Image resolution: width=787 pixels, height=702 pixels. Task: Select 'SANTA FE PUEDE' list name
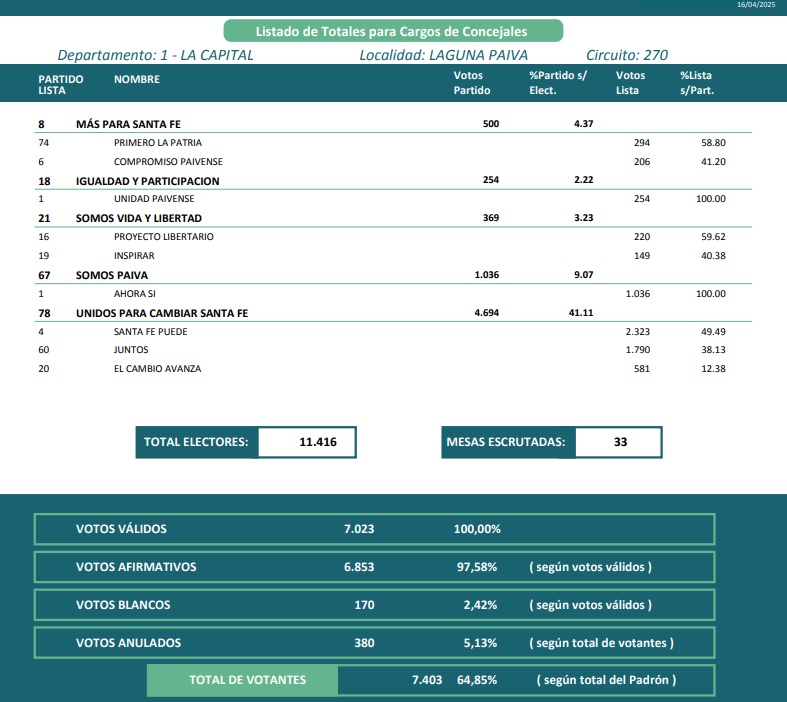coord(151,332)
